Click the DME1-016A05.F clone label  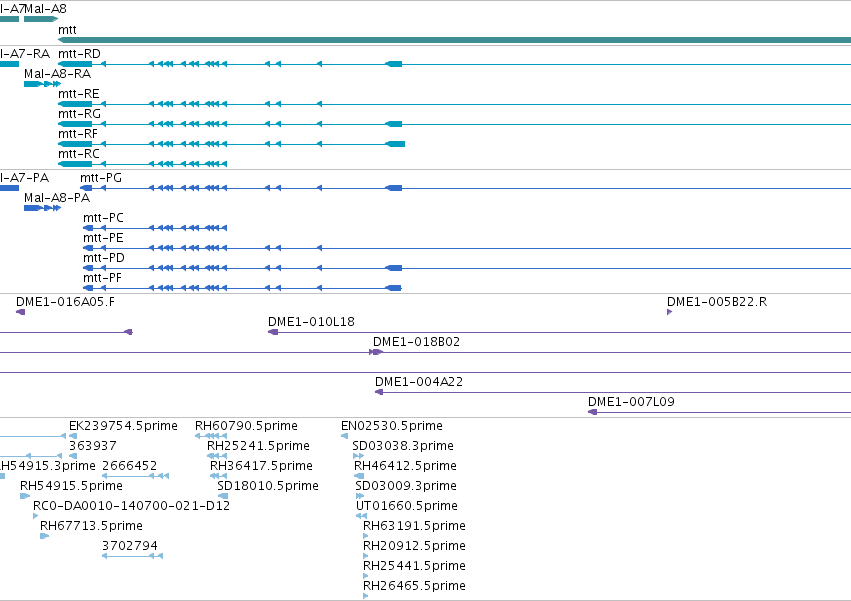(66, 302)
